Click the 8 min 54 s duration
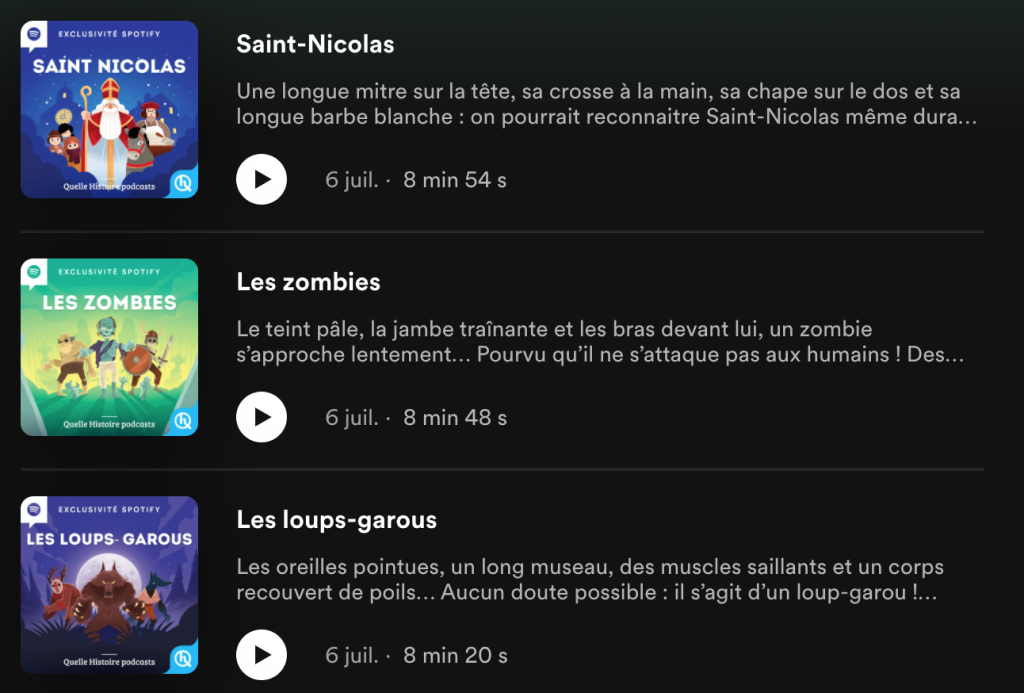The width and height of the screenshot is (1024, 693). pyautogui.click(x=455, y=180)
